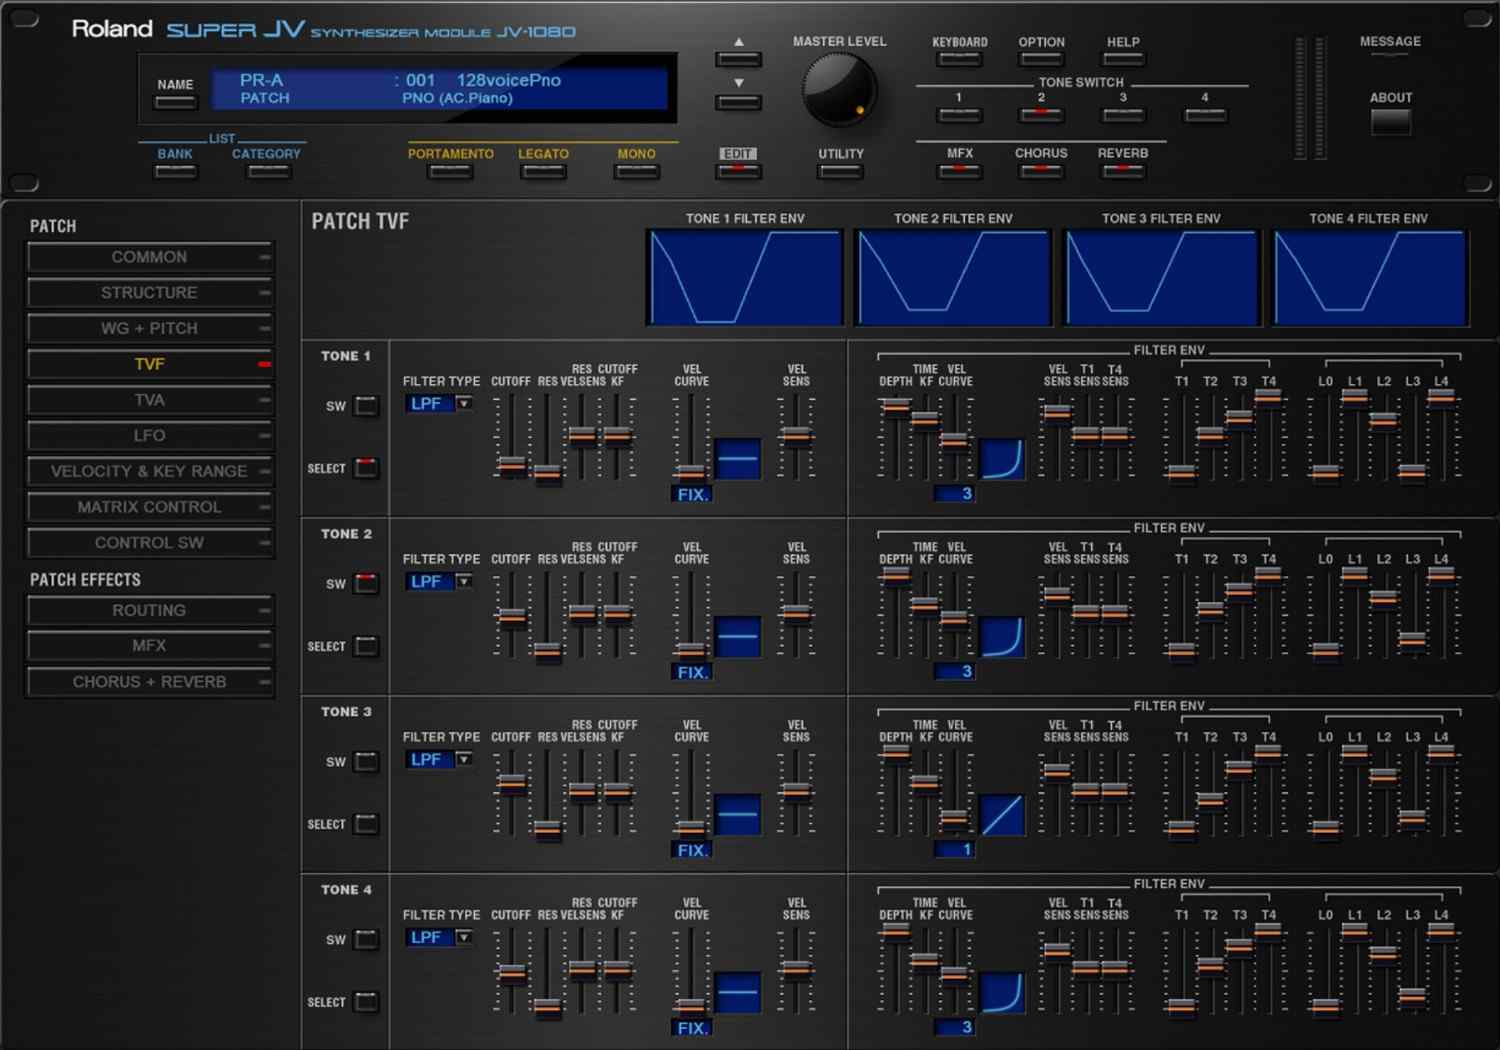Open the UTILITY menu
The width and height of the screenshot is (1500, 1050).
click(839, 170)
